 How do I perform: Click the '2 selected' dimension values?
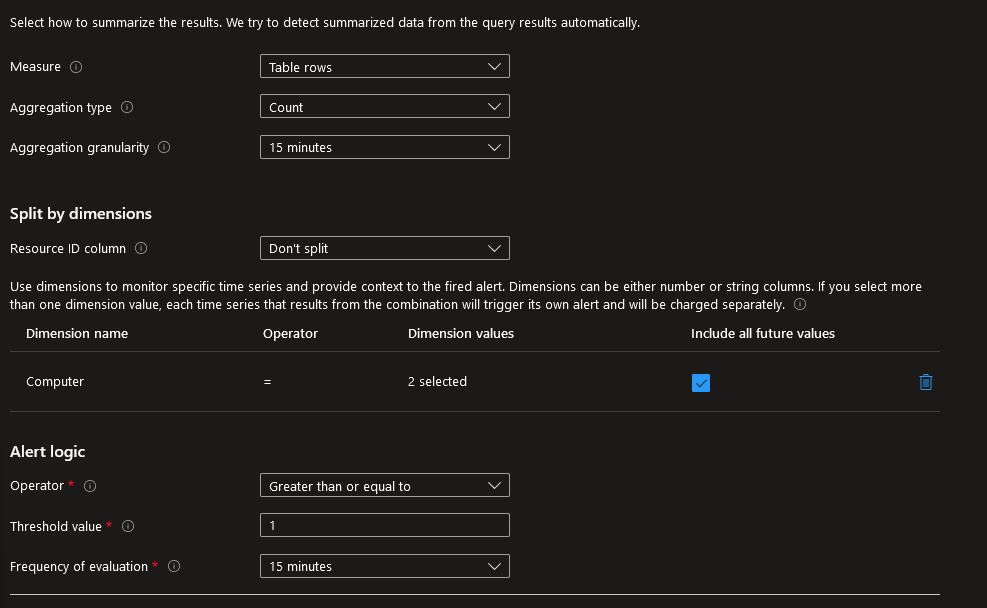pyautogui.click(x=437, y=382)
